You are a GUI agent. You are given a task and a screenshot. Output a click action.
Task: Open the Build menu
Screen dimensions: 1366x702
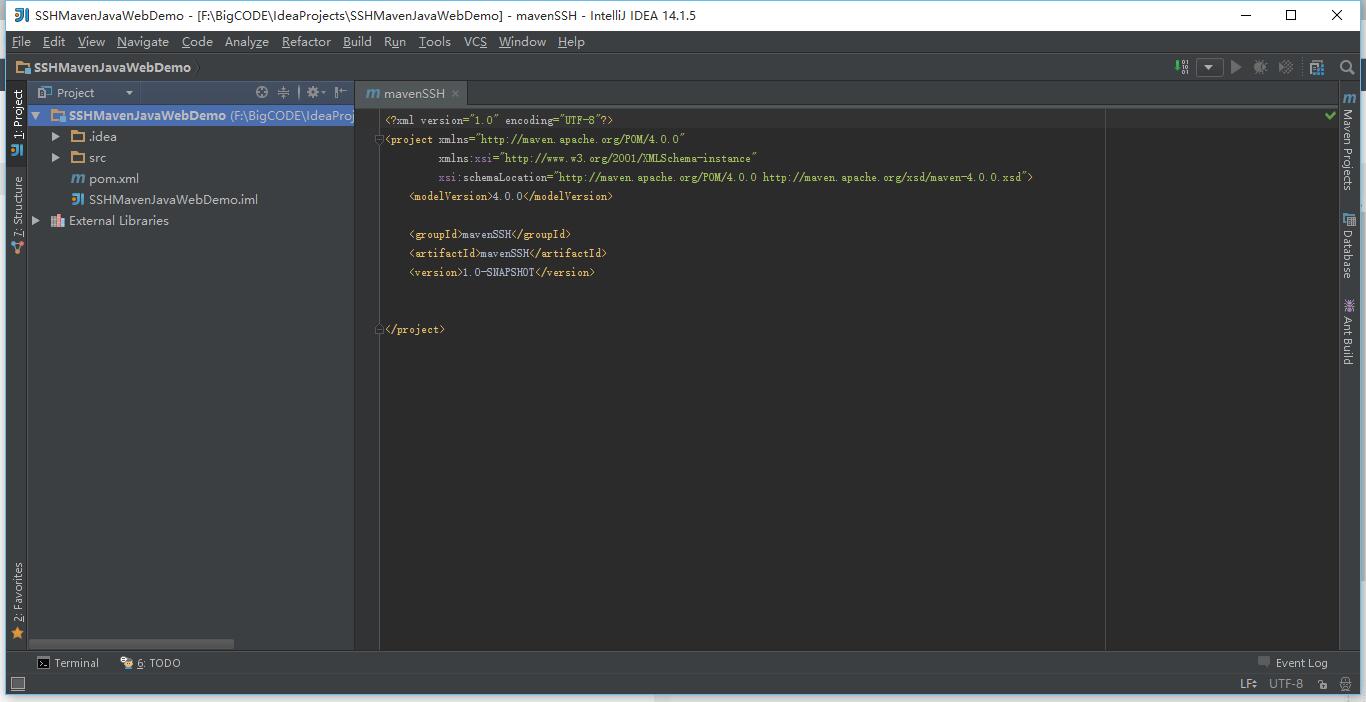tap(357, 41)
